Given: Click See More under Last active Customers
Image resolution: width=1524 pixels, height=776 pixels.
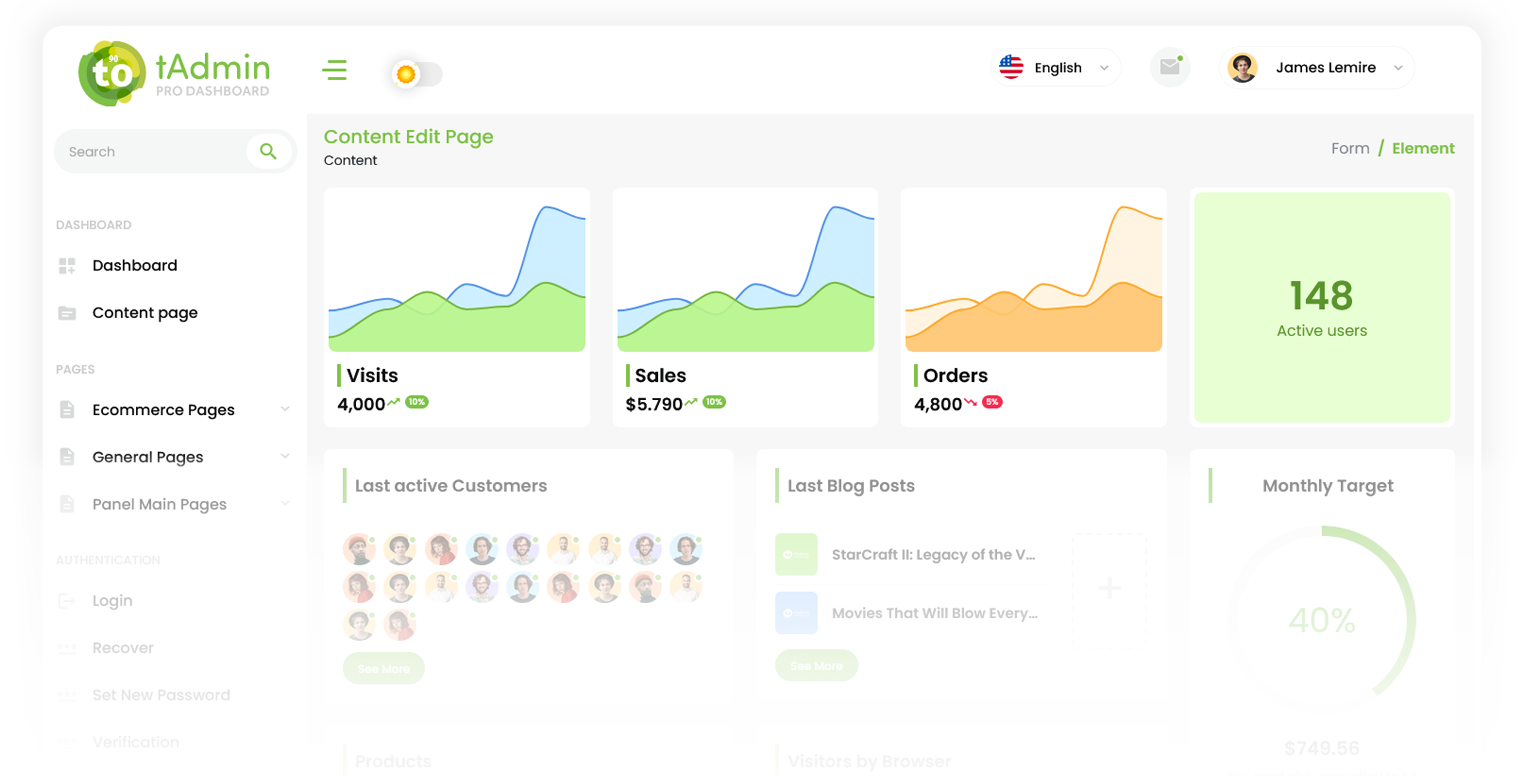Looking at the screenshot, I should pos(383,668).
